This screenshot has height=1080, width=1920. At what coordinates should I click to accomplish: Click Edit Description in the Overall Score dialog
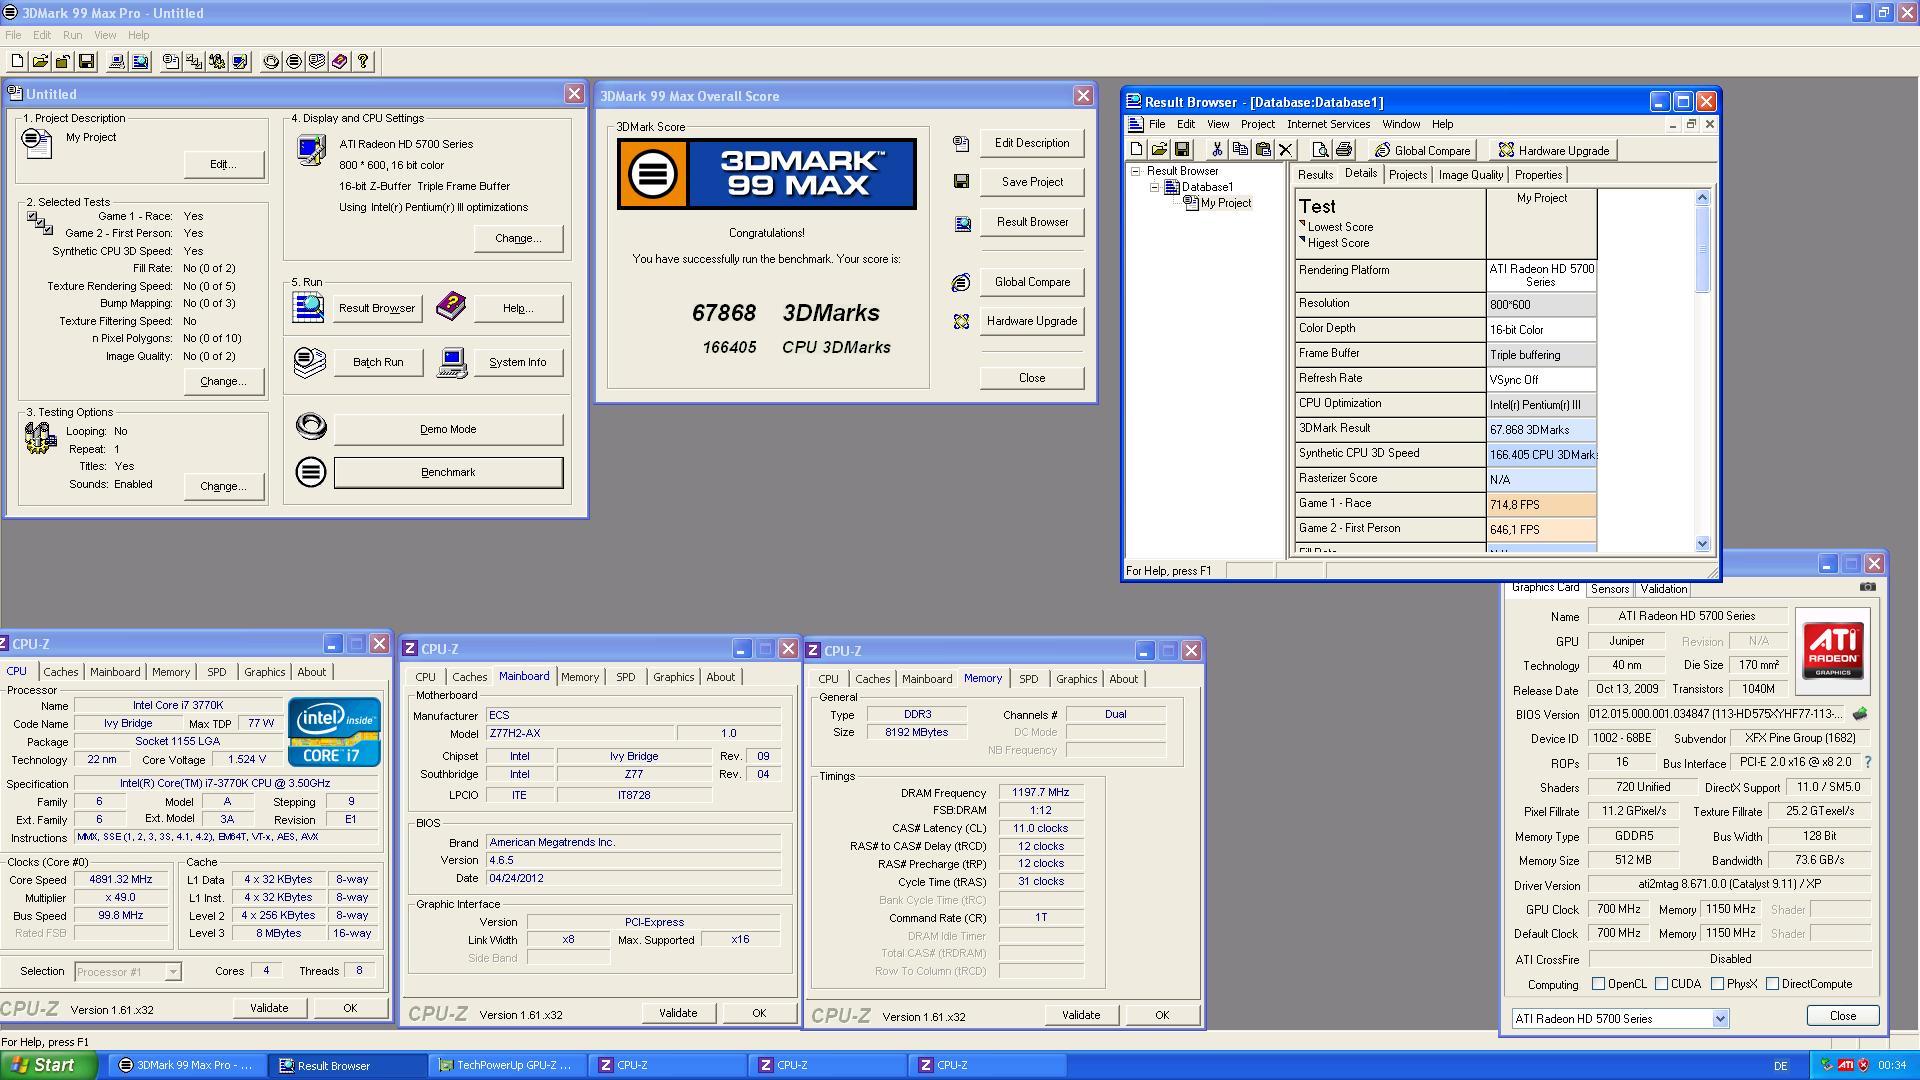click(1032, 143)
